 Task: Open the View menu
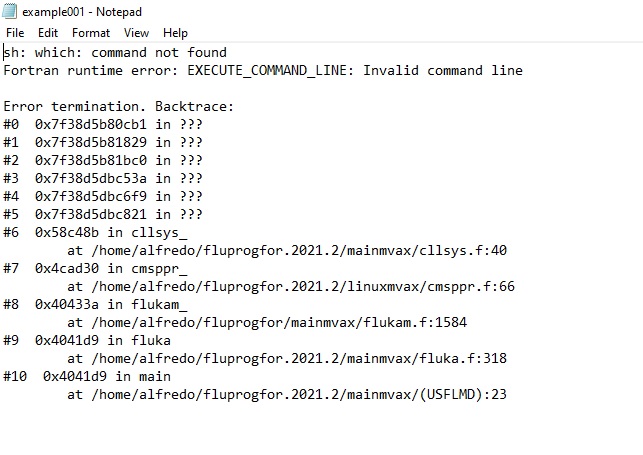pyautogui.click(x=137, y=33)
